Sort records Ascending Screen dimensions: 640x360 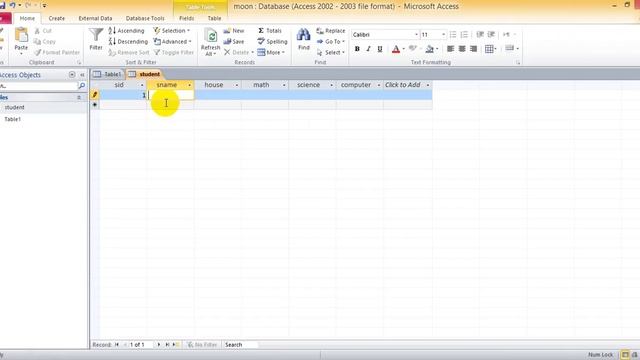(127, 31)
